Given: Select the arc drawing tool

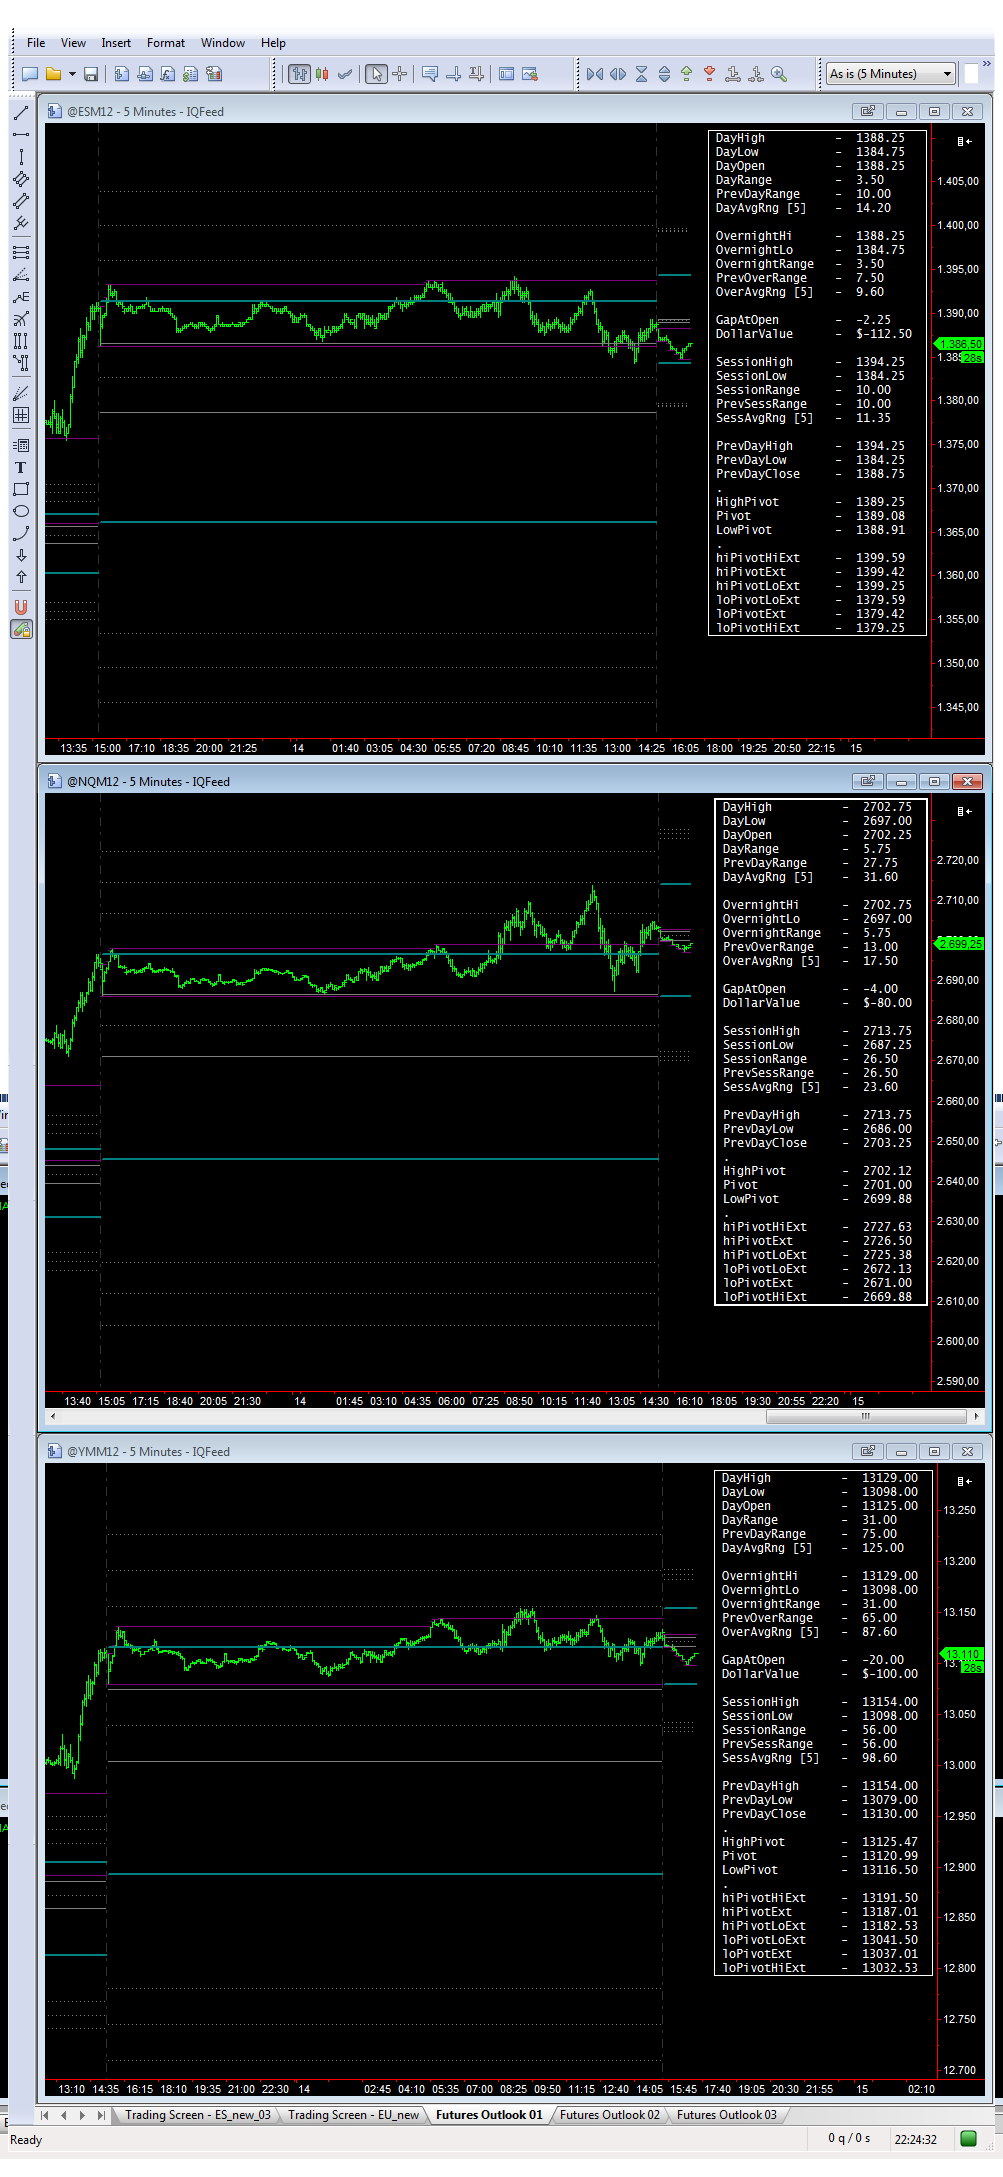Looking at the screenshot, I should pos(20,533).
